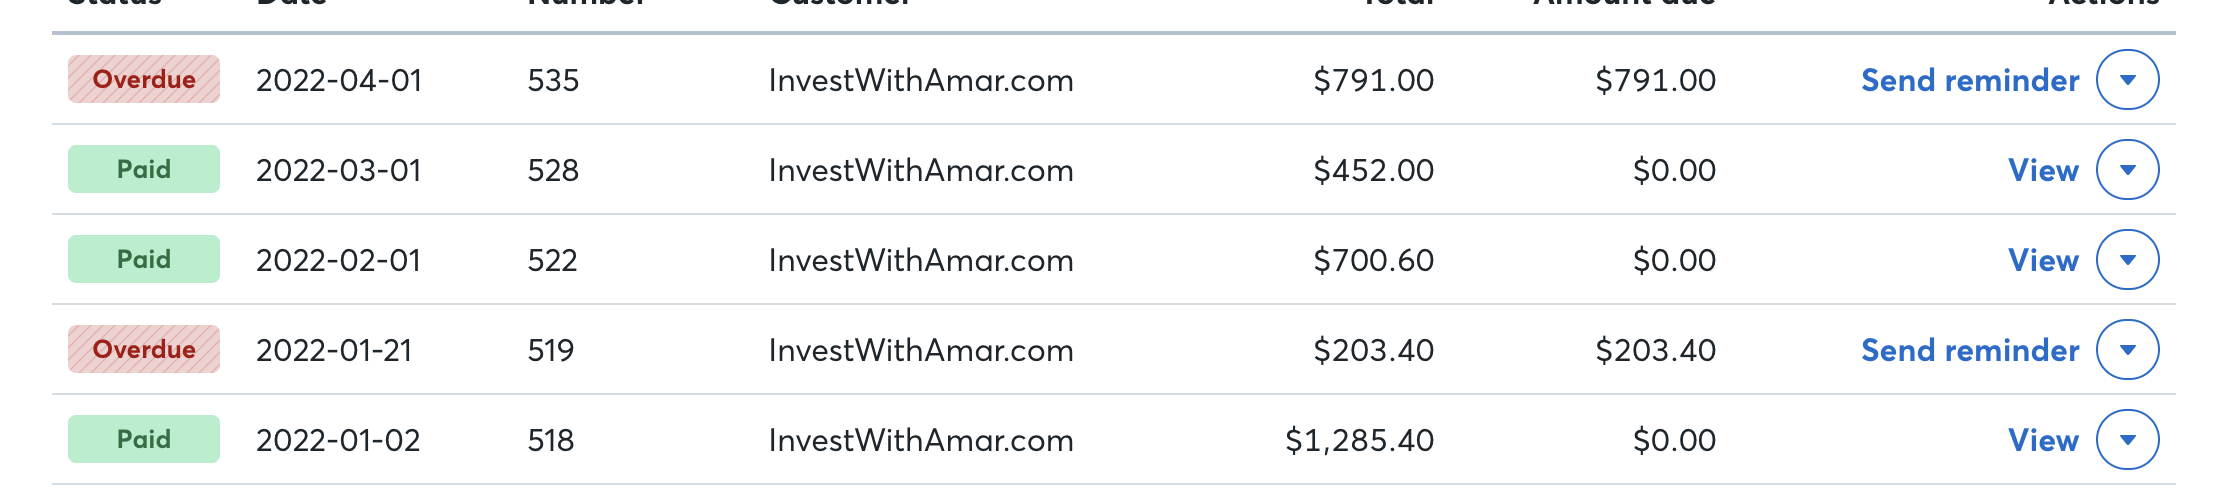This screenshot has height=492, width=2228.
Task: Click the date 2022-02-01
Action: tap(338, 260)
